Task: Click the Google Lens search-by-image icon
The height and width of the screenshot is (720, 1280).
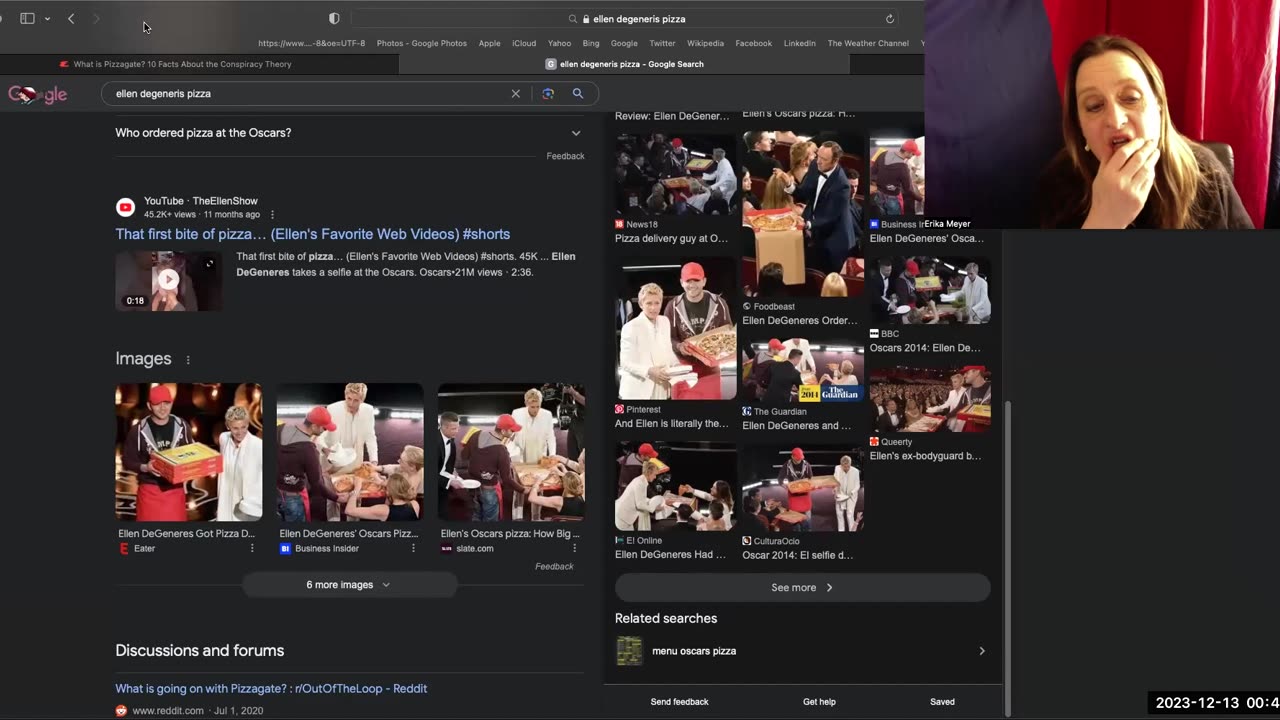Action: click(x=548, y=93)
